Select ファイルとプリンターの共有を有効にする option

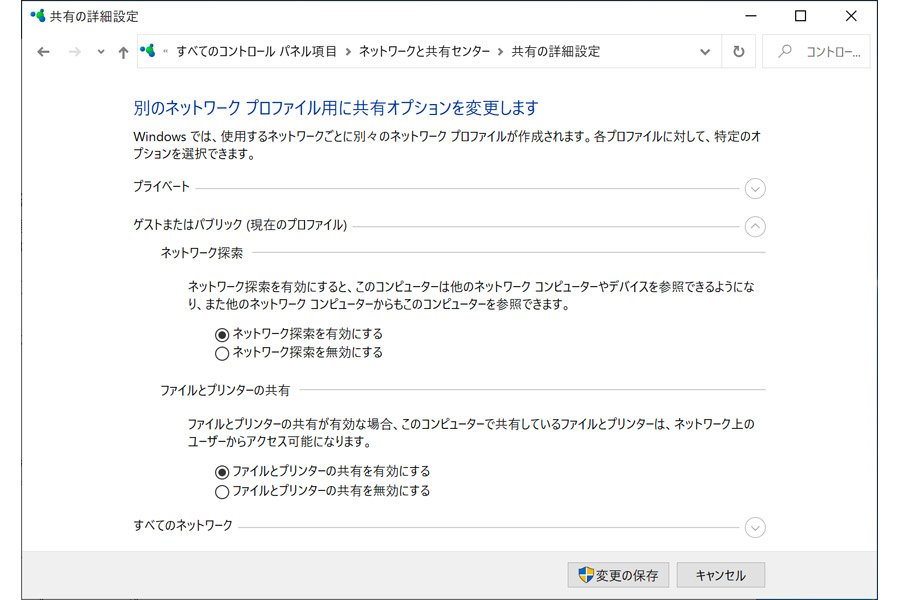222,471
